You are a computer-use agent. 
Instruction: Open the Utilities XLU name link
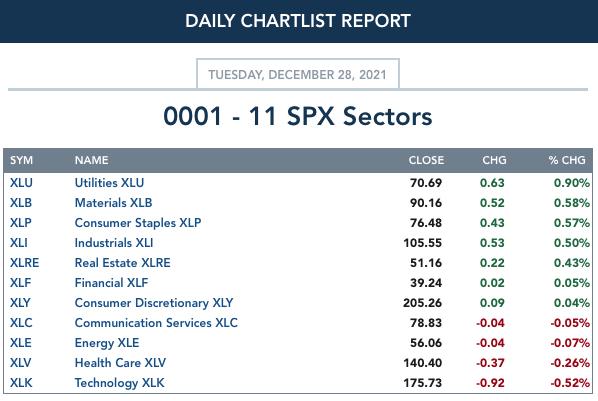point(109,183)
